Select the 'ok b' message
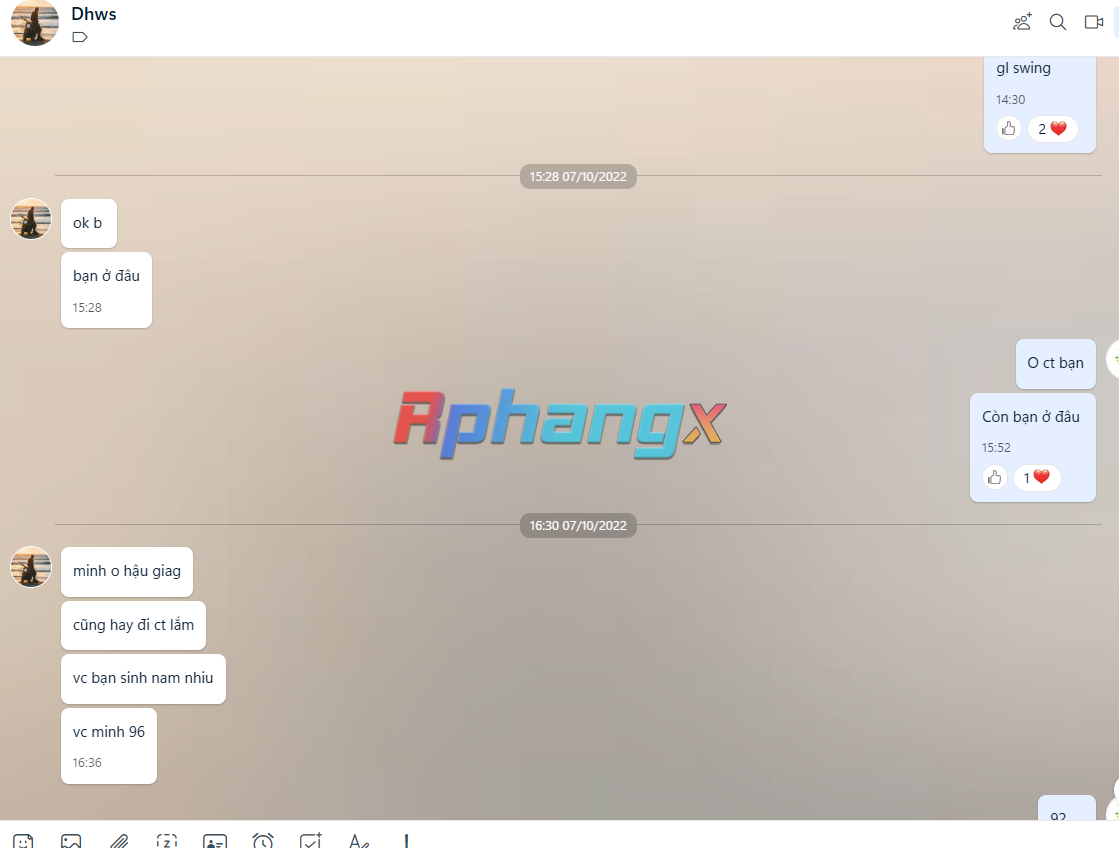The image size is (1119, 848). tap(88, 223)
